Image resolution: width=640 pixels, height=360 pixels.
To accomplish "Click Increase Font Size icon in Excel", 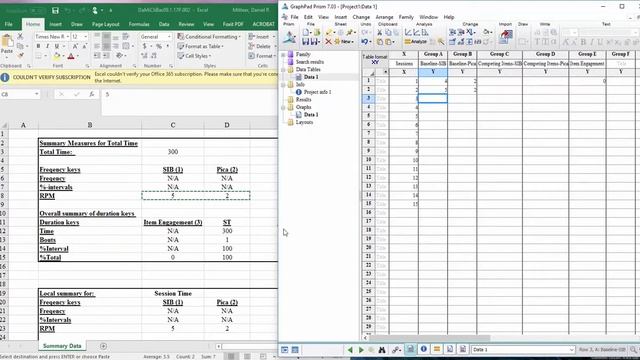I will point(76,47).
